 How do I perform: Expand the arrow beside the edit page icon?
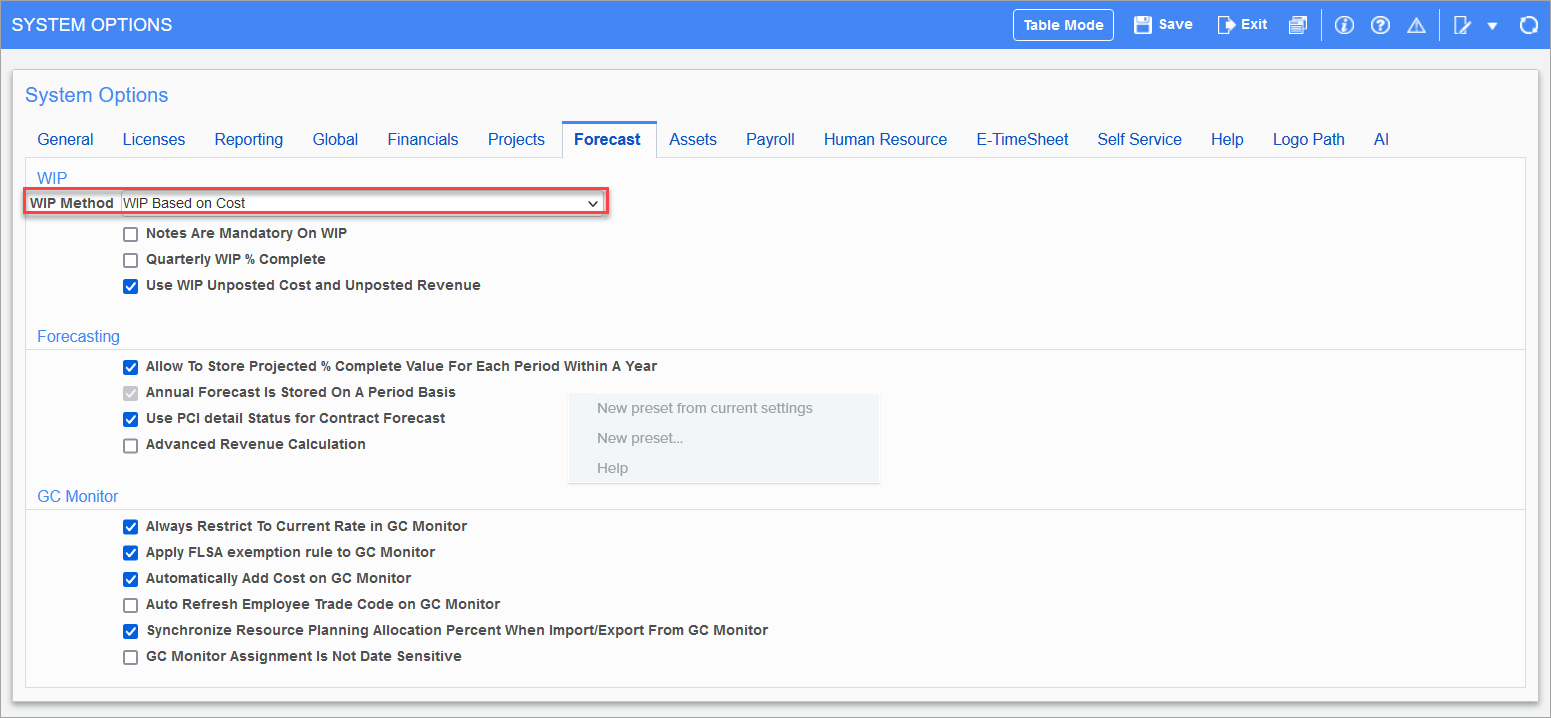coord(1492,26)
